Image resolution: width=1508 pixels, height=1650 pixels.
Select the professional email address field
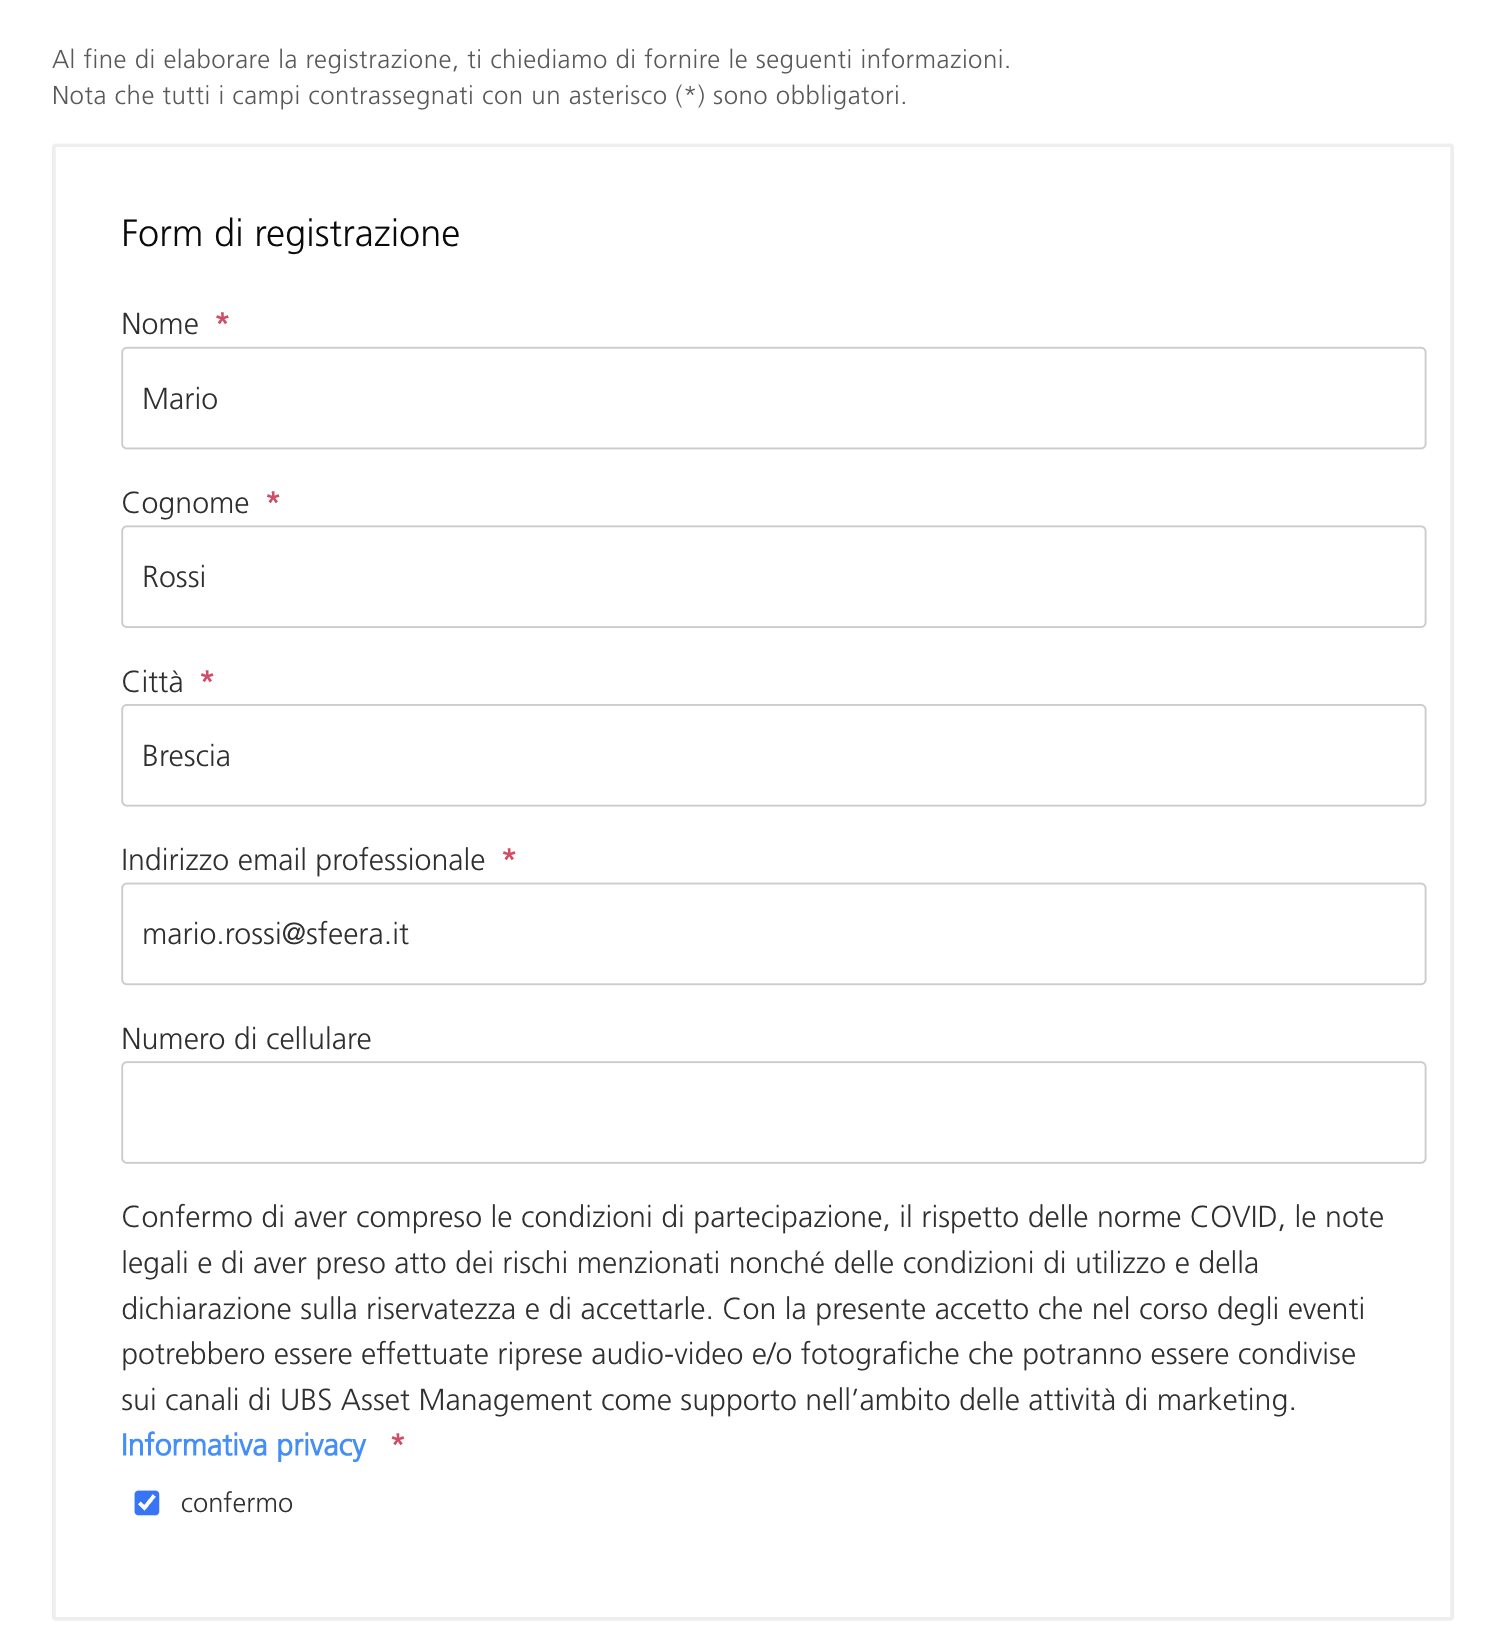coord(773,934)
